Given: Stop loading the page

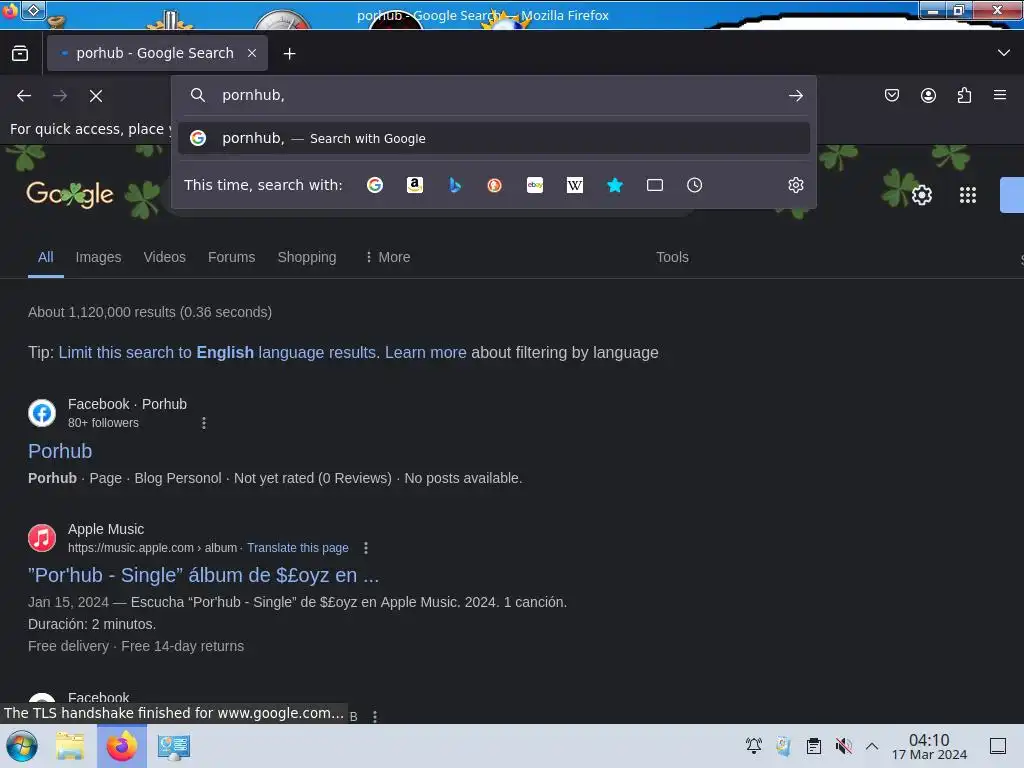Looking at the screenshot, I should [x=96, y=96].
